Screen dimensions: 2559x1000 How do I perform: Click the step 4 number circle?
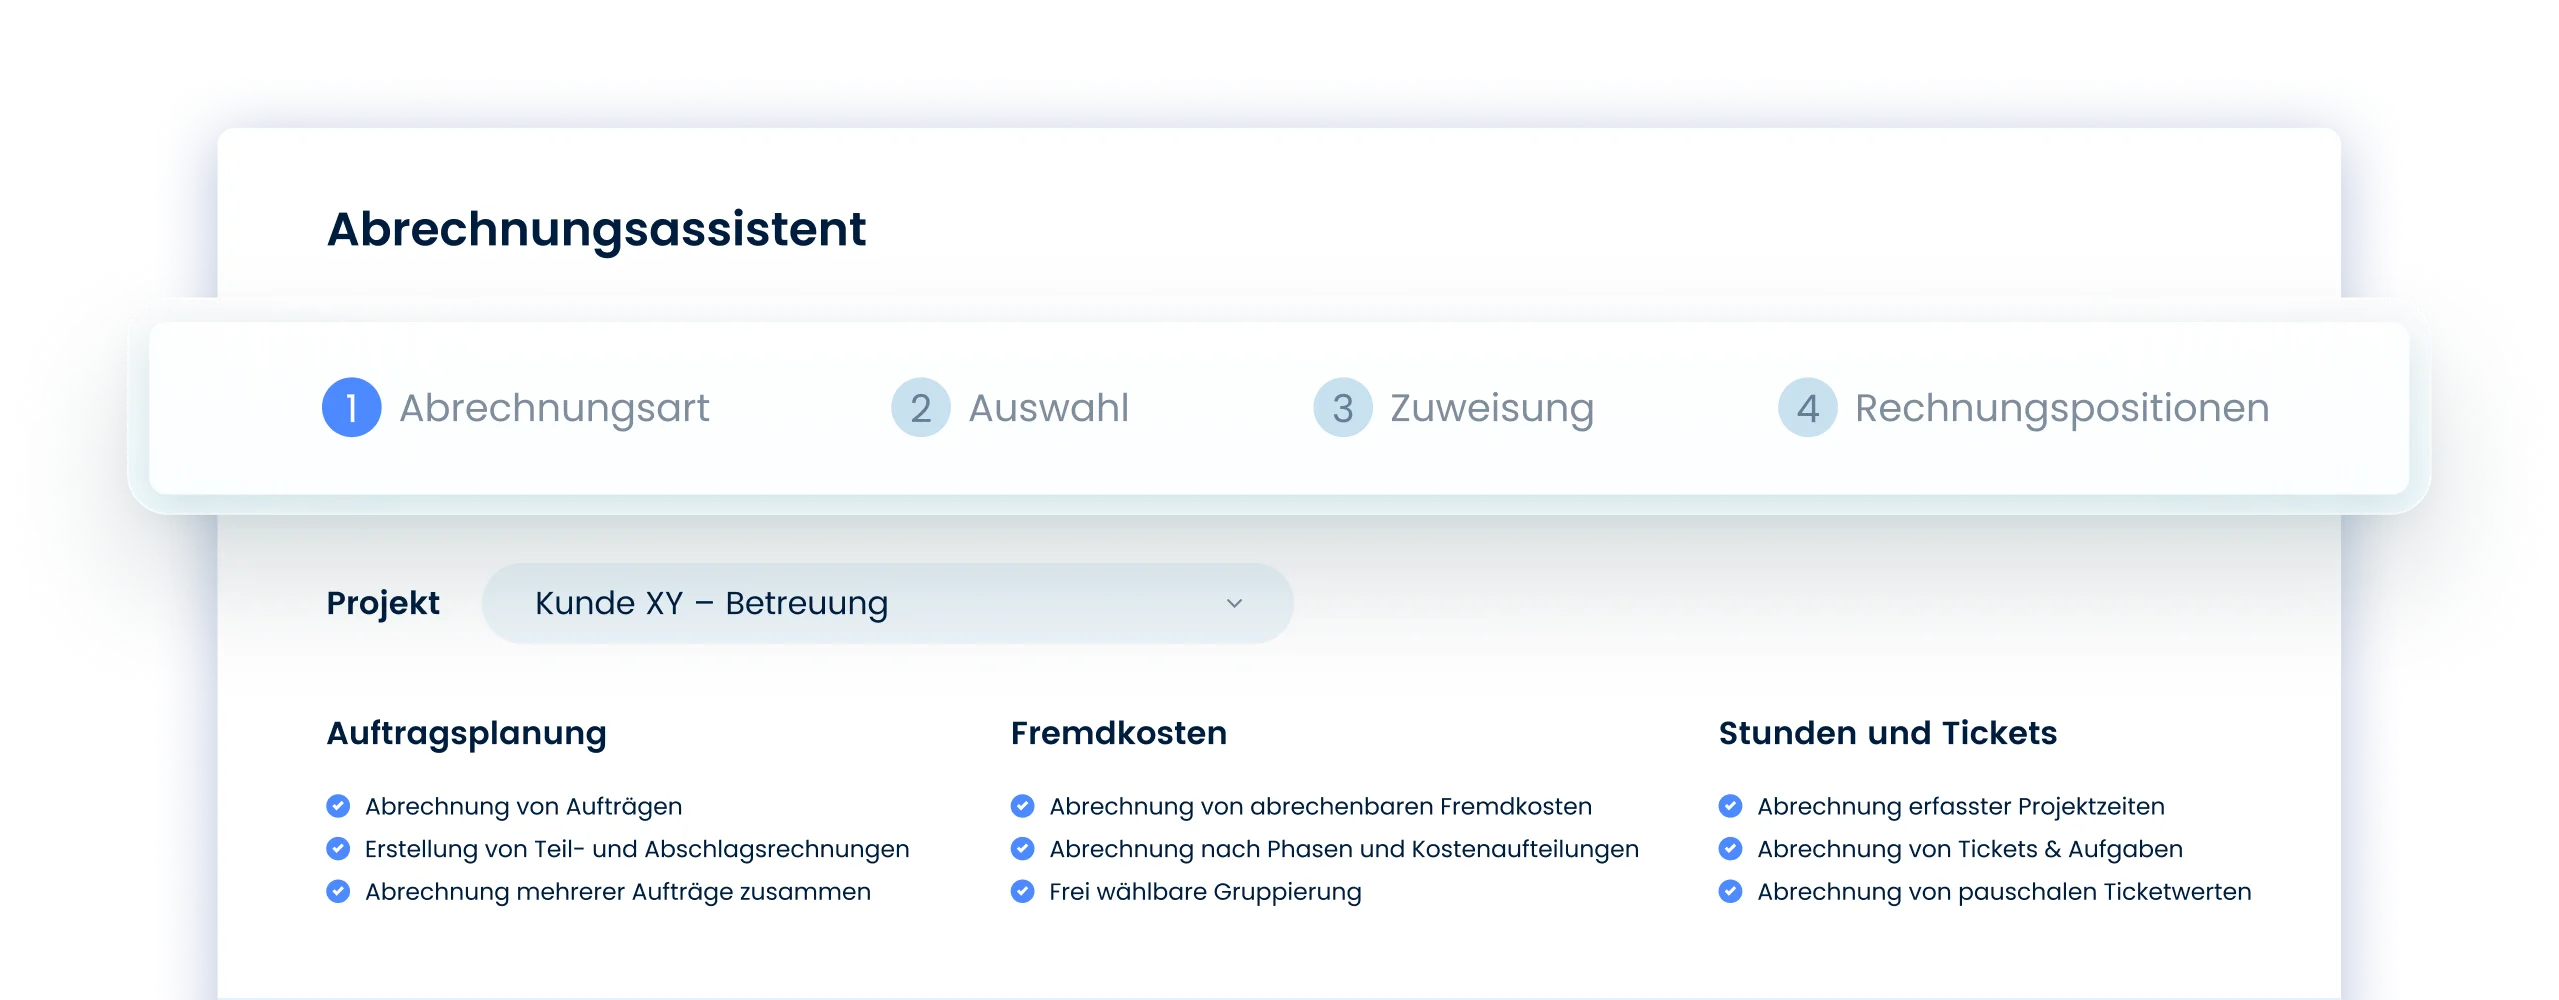click(x=1807, y=408)
